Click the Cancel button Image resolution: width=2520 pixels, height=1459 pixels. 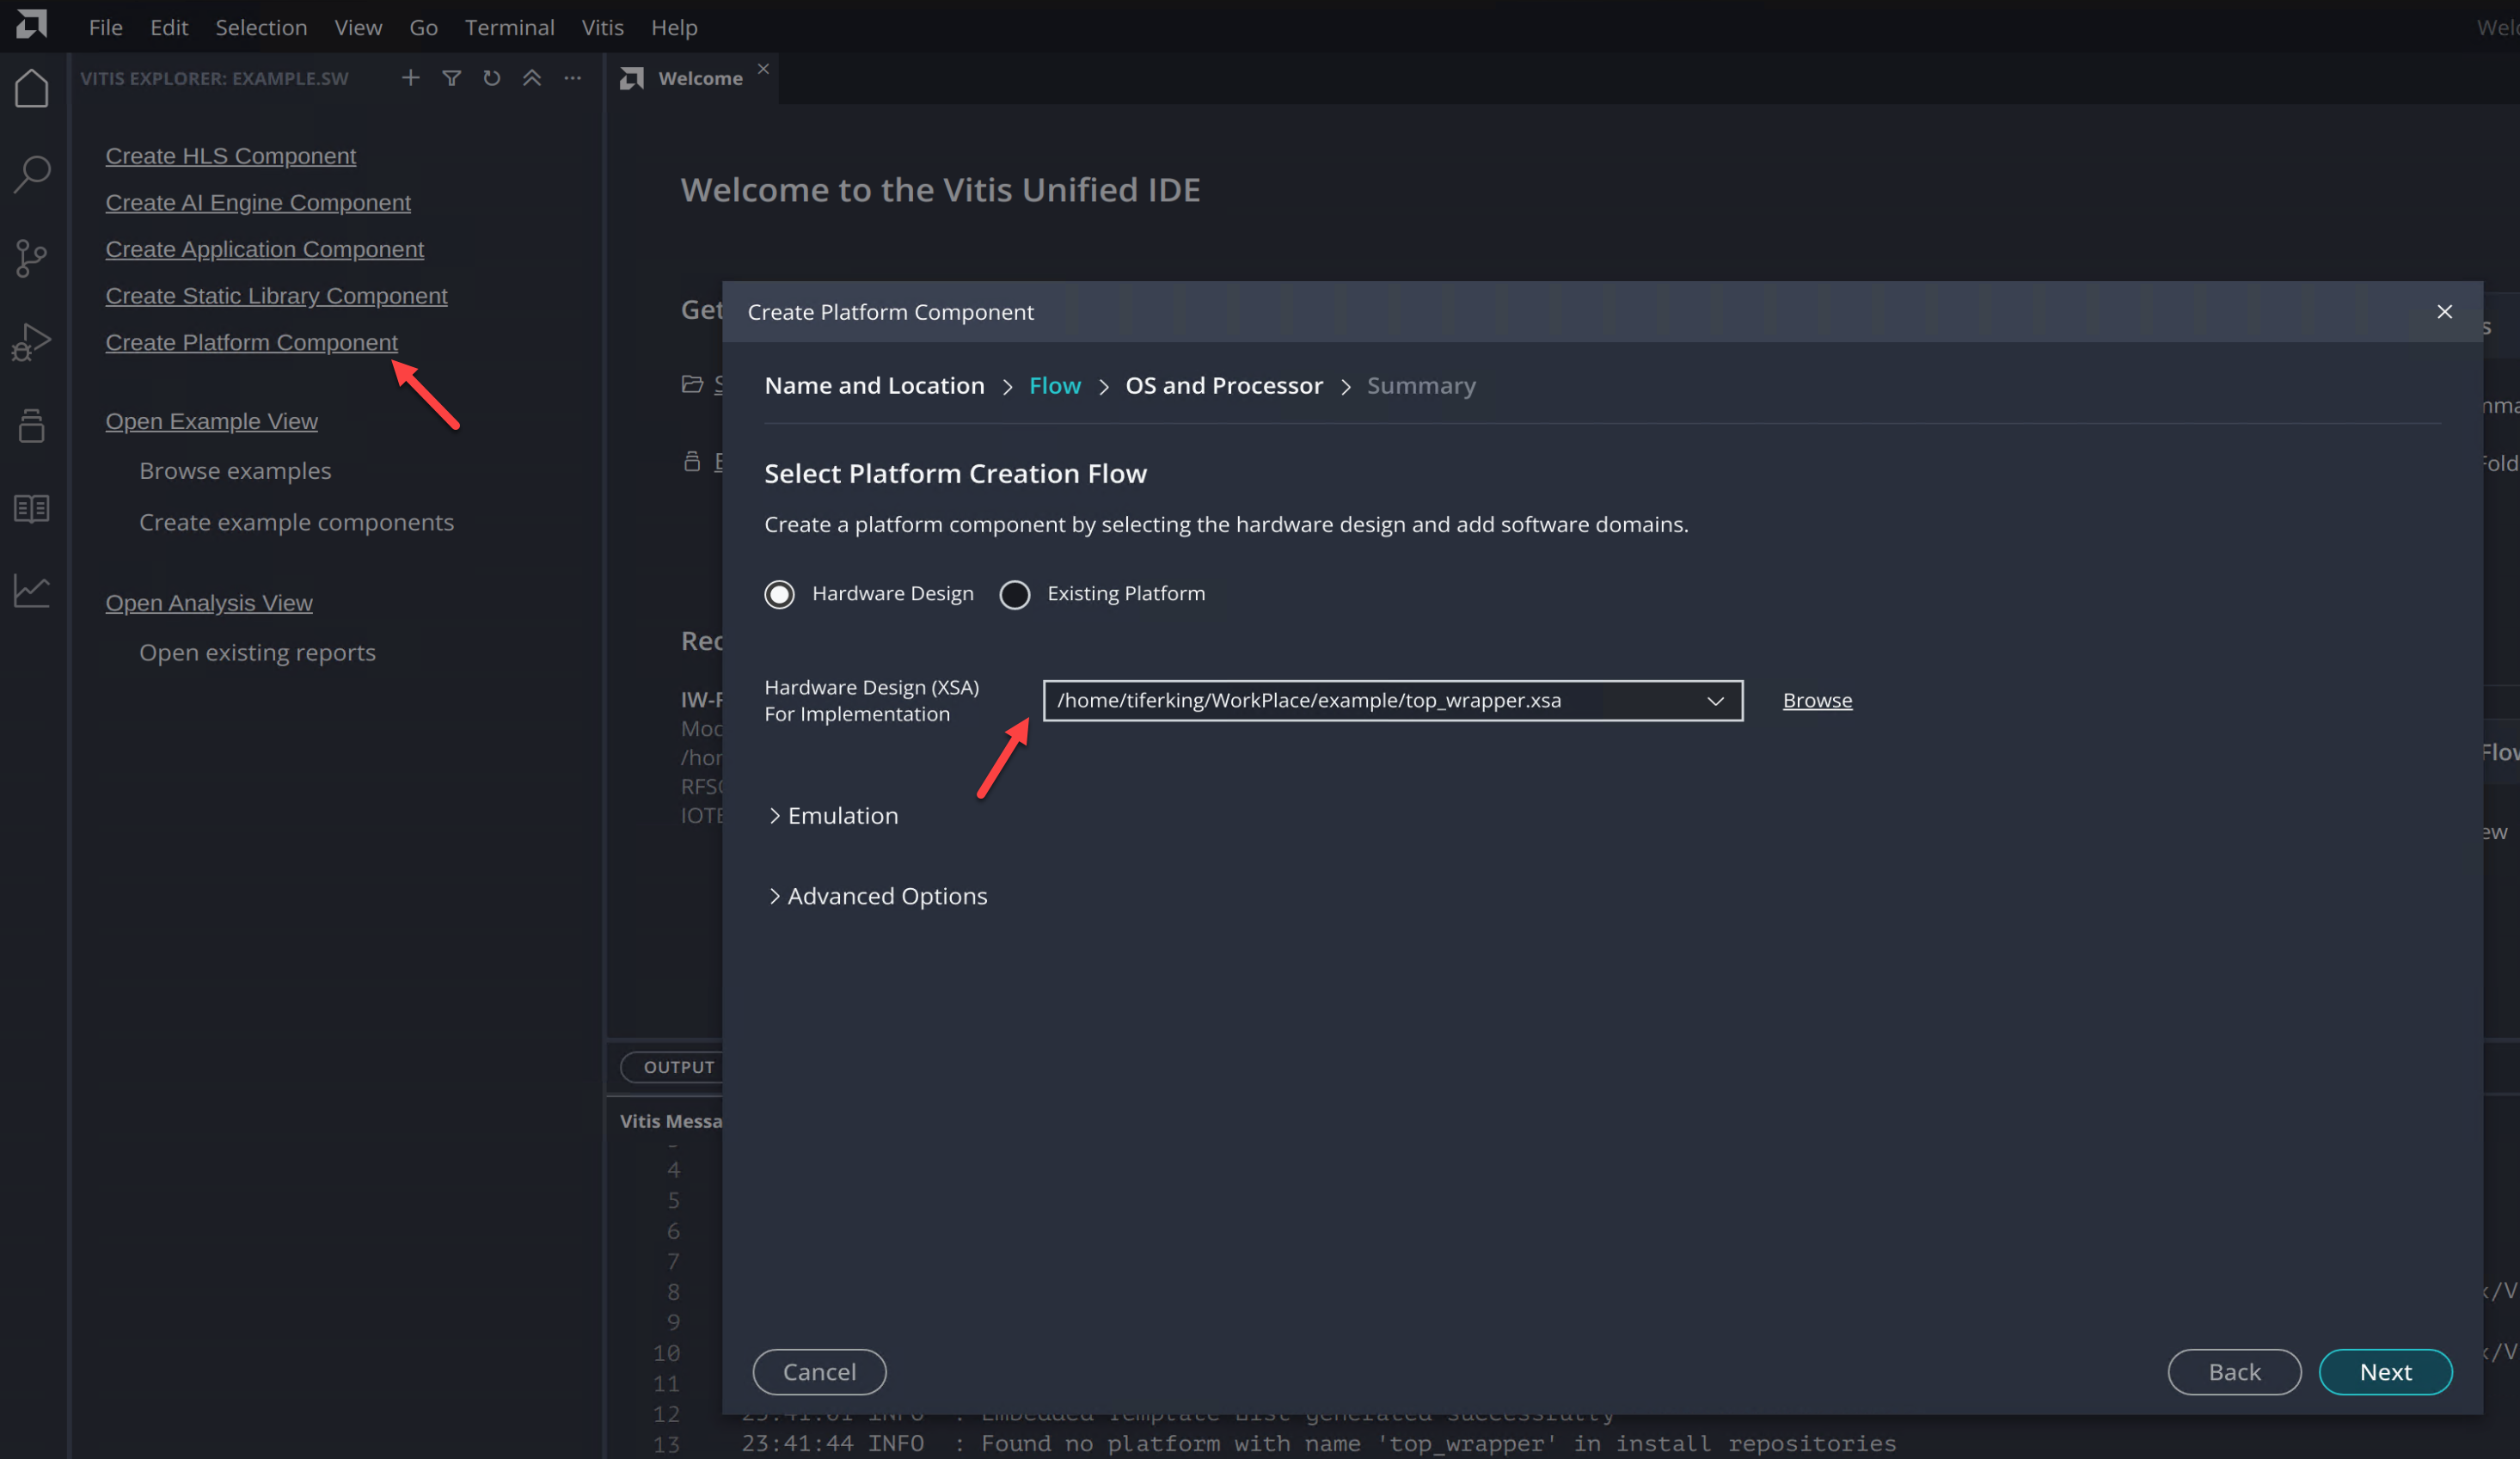pos(819,1372)
